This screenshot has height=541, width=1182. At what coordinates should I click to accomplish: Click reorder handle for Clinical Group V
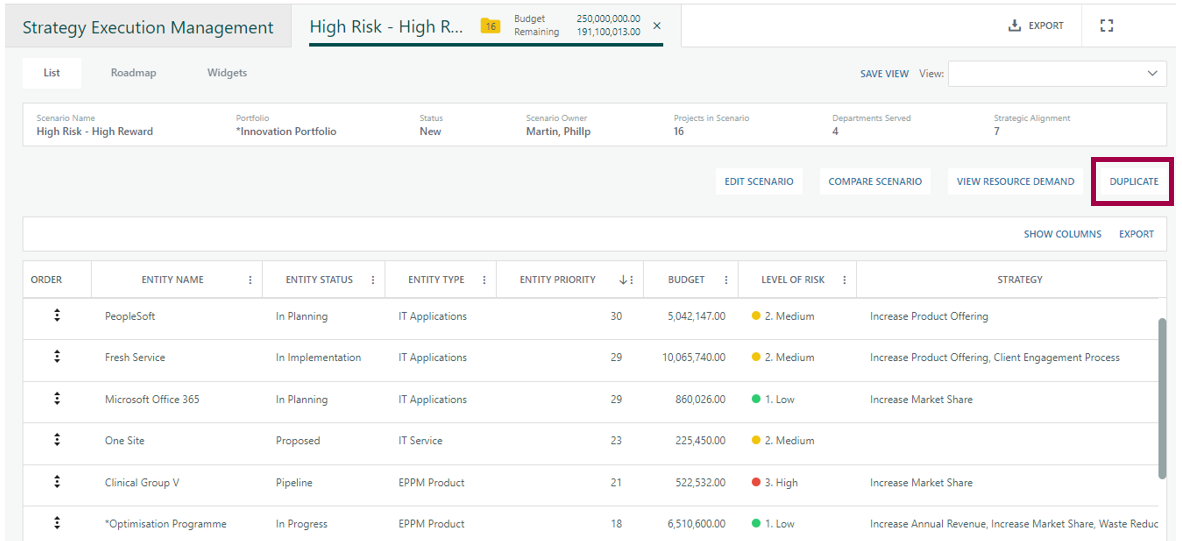click(x=57, y=481)
